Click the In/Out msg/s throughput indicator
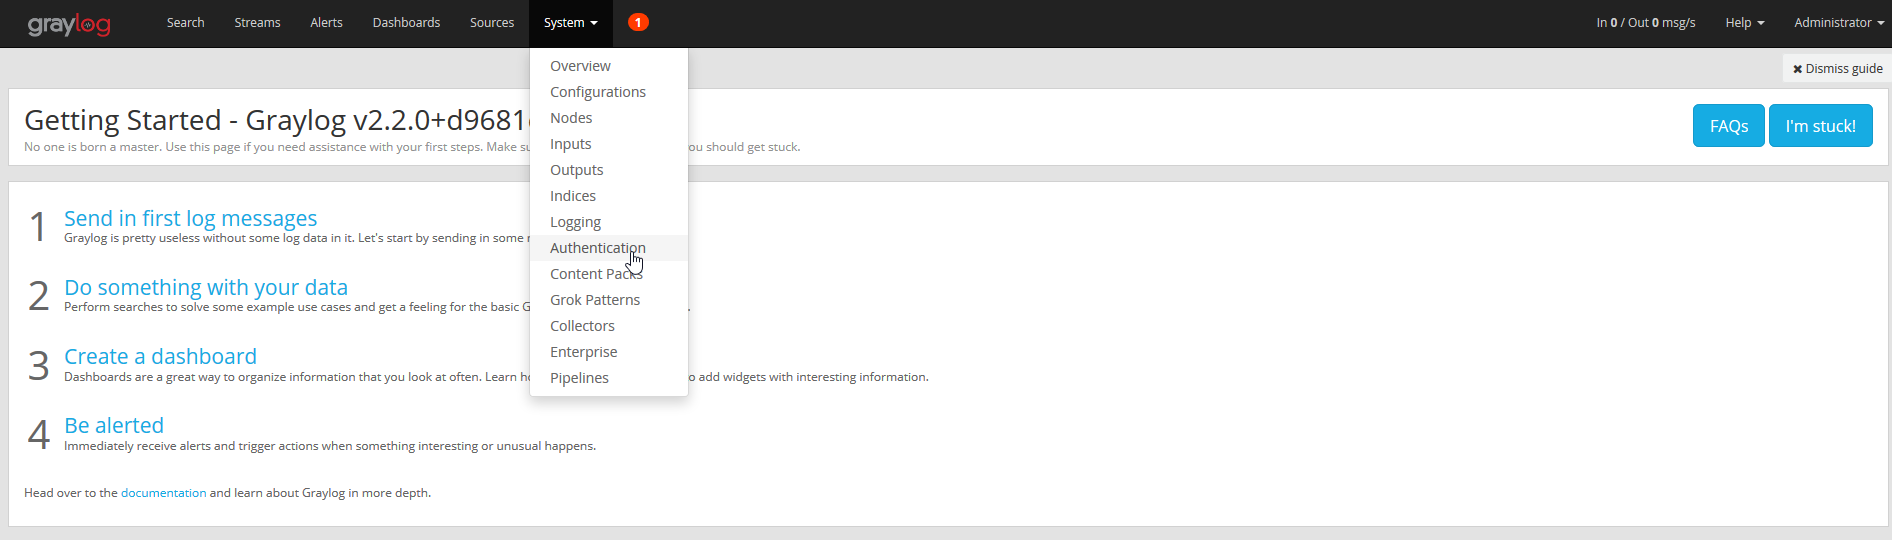Screen dimensions: 1892x540 [1645, 22]
